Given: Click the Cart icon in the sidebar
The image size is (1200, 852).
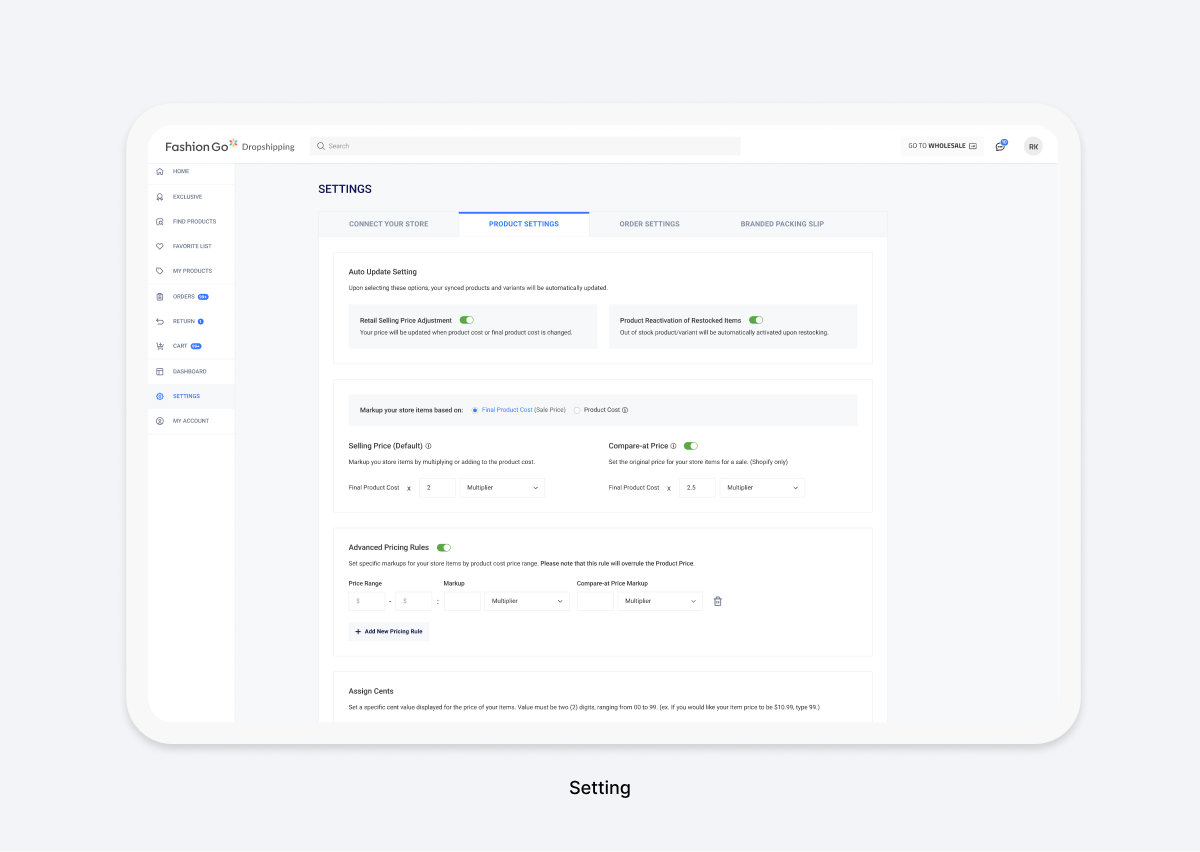Looking at the screenshot, I should 160,346.
